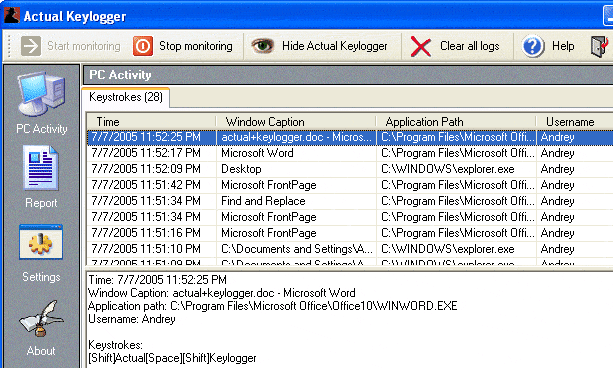Click the Start monitoring arrow icon
The width and height of the screenshot is (613, 368).
pos(31,46)
